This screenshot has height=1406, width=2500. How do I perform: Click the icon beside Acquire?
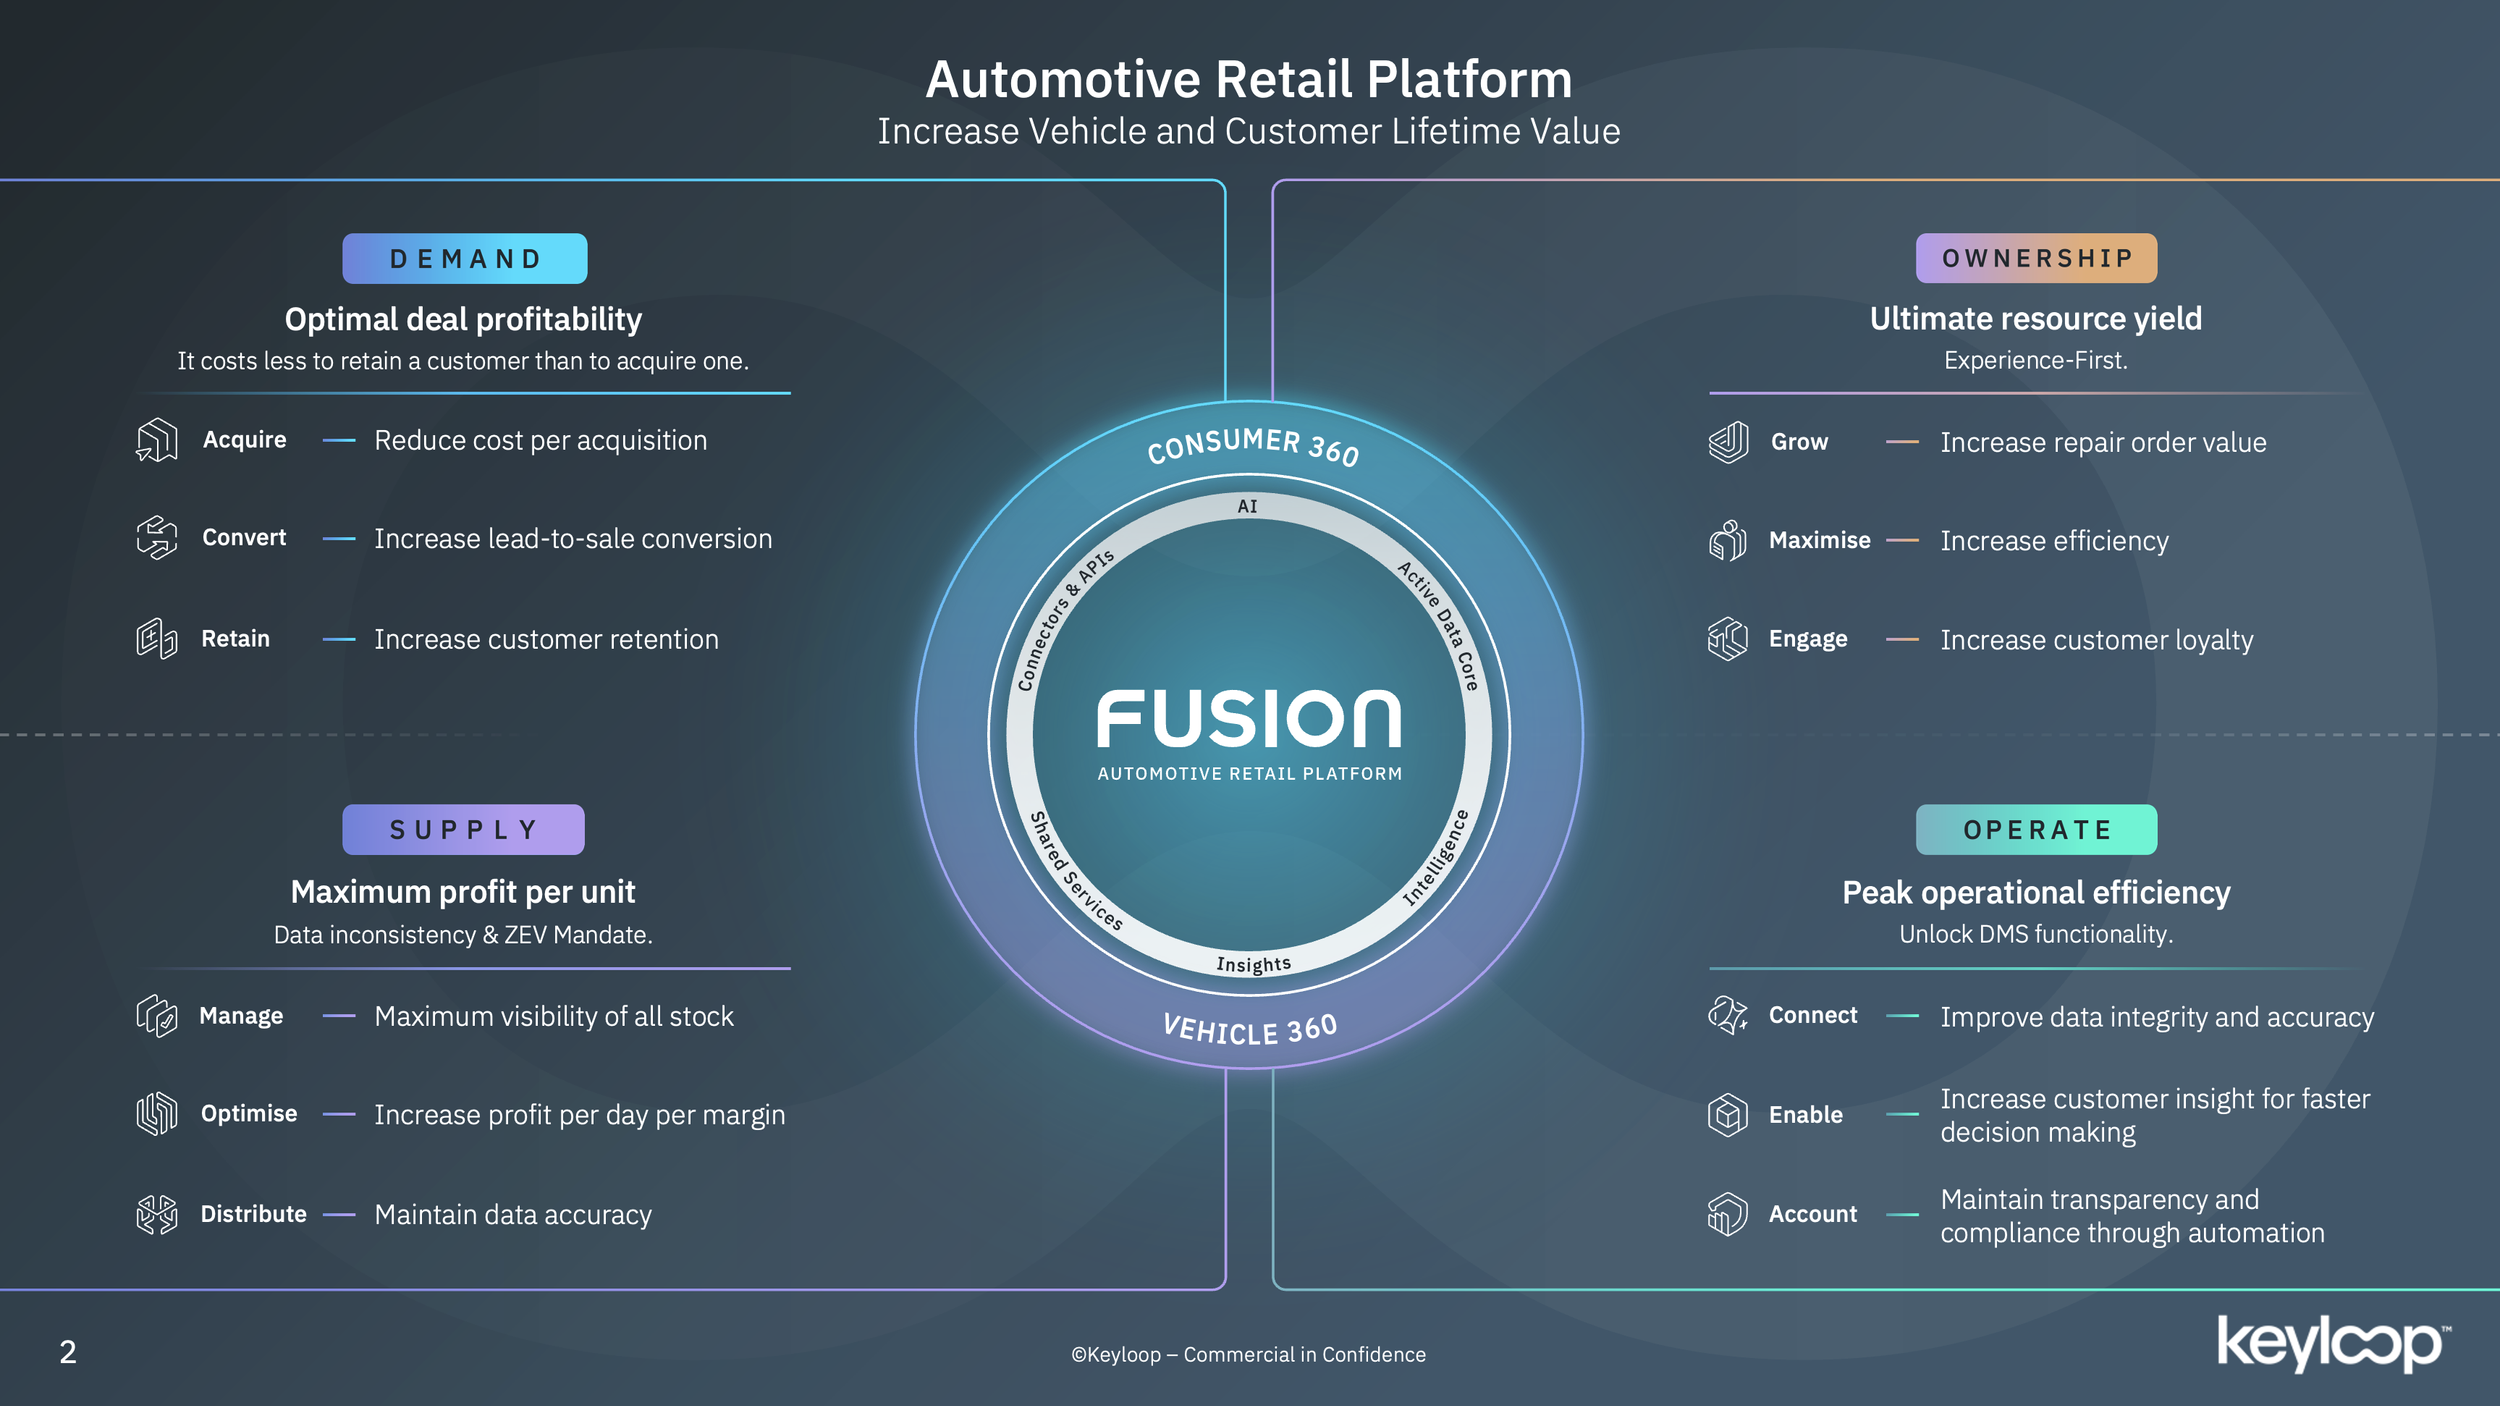[157, 440]
